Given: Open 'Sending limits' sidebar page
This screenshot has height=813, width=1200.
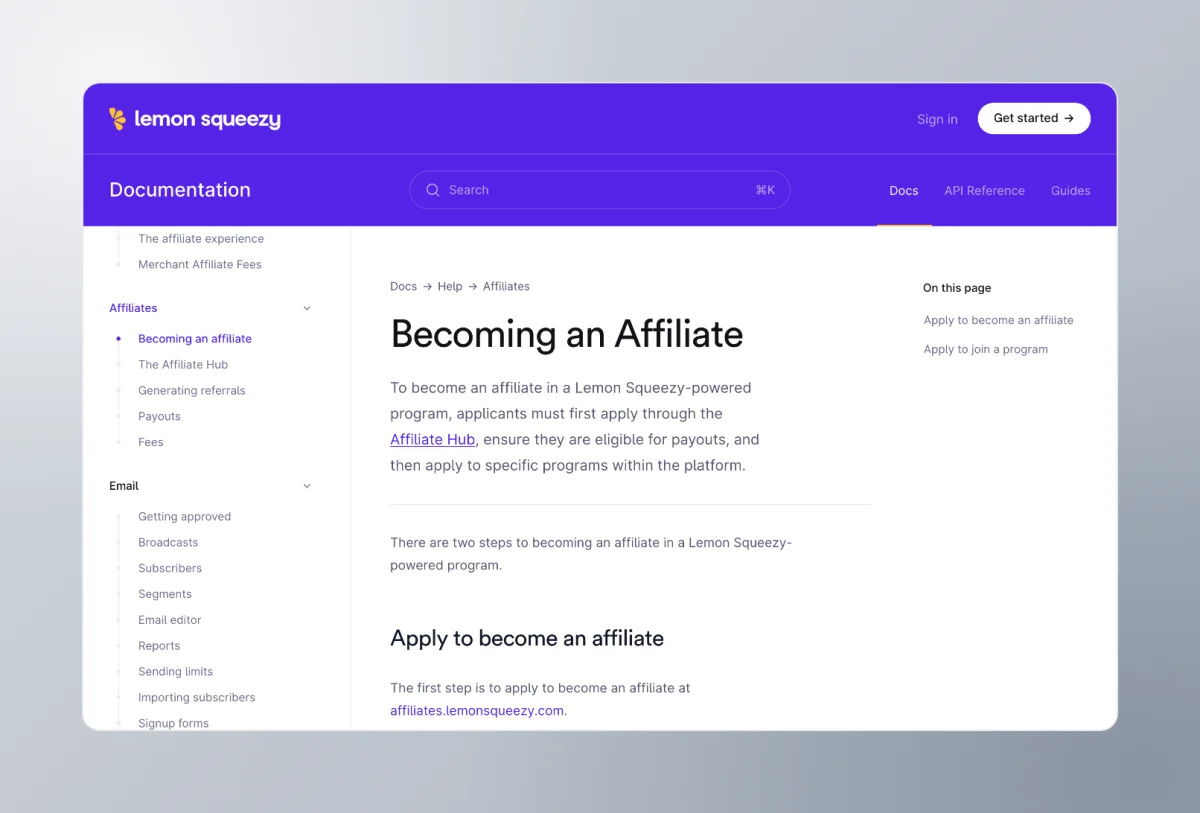Looking at the screenshot, I should 176,672.
